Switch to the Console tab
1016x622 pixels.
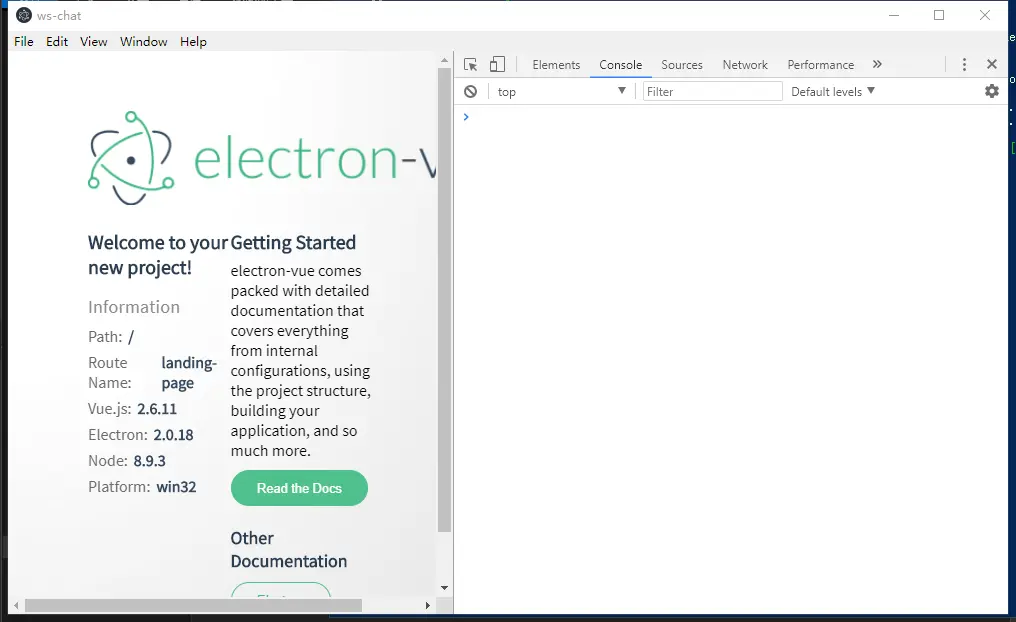[620, 65]
